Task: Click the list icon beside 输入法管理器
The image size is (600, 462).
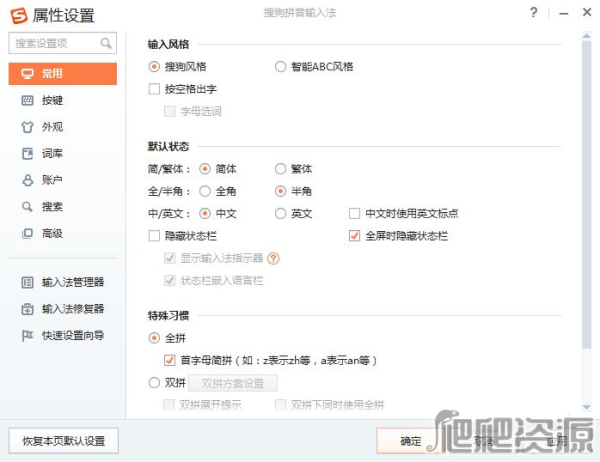Action: click(27, 282)
